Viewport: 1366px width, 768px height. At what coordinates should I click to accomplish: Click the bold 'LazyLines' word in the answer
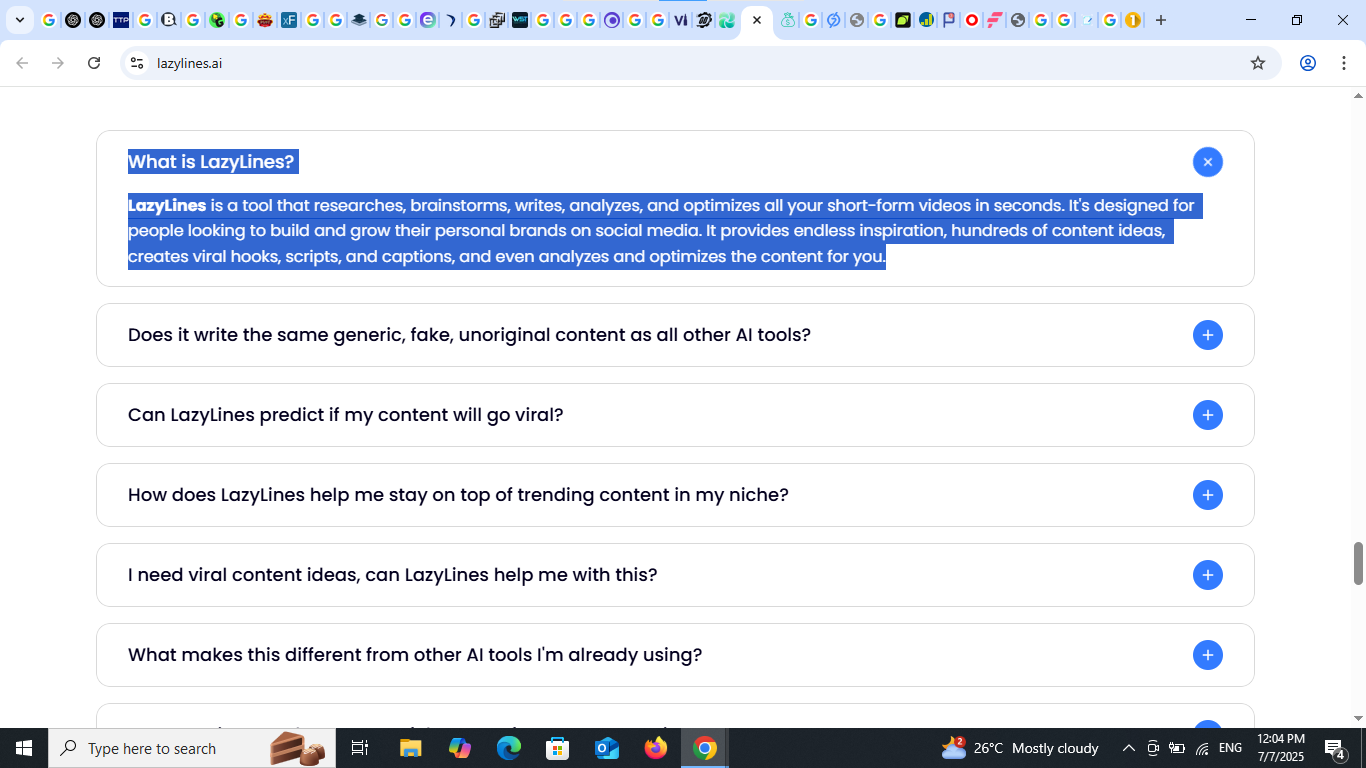click(x=167, y=206)
